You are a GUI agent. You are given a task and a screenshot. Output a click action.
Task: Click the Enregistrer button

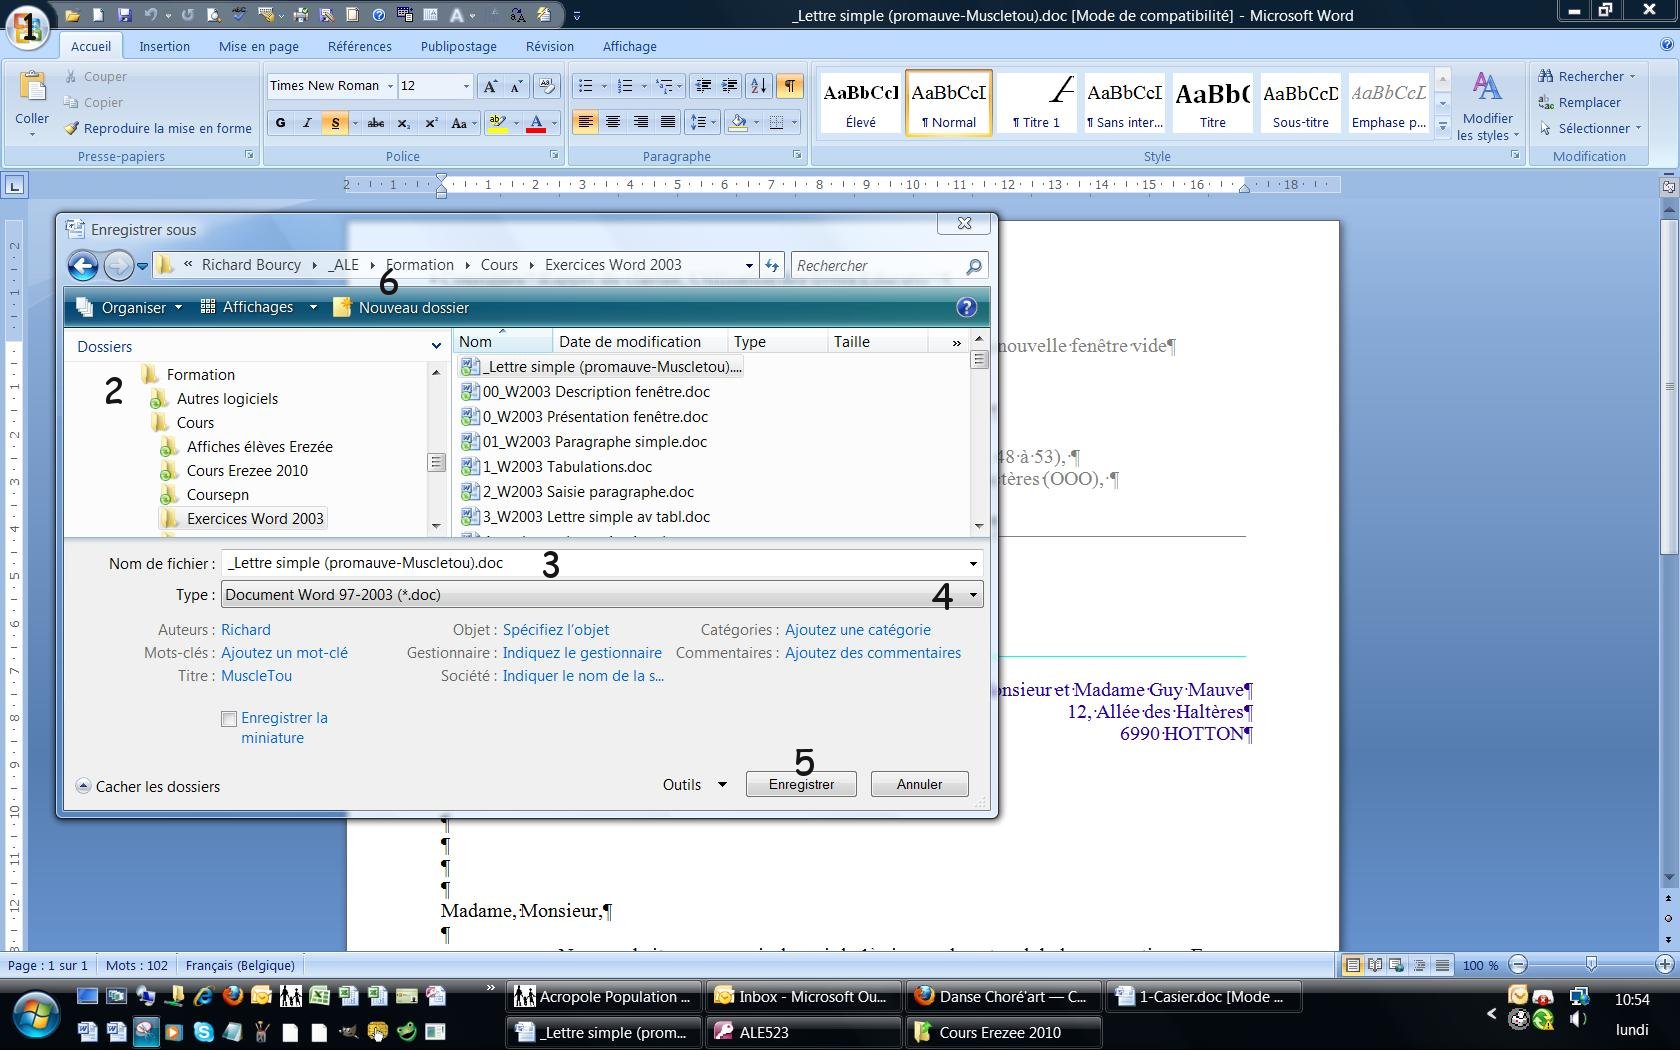click(801, 785)
